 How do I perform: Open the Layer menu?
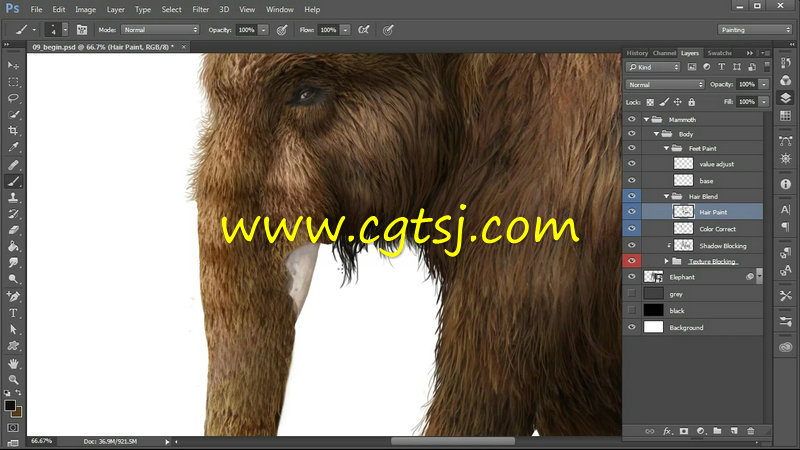115,9
